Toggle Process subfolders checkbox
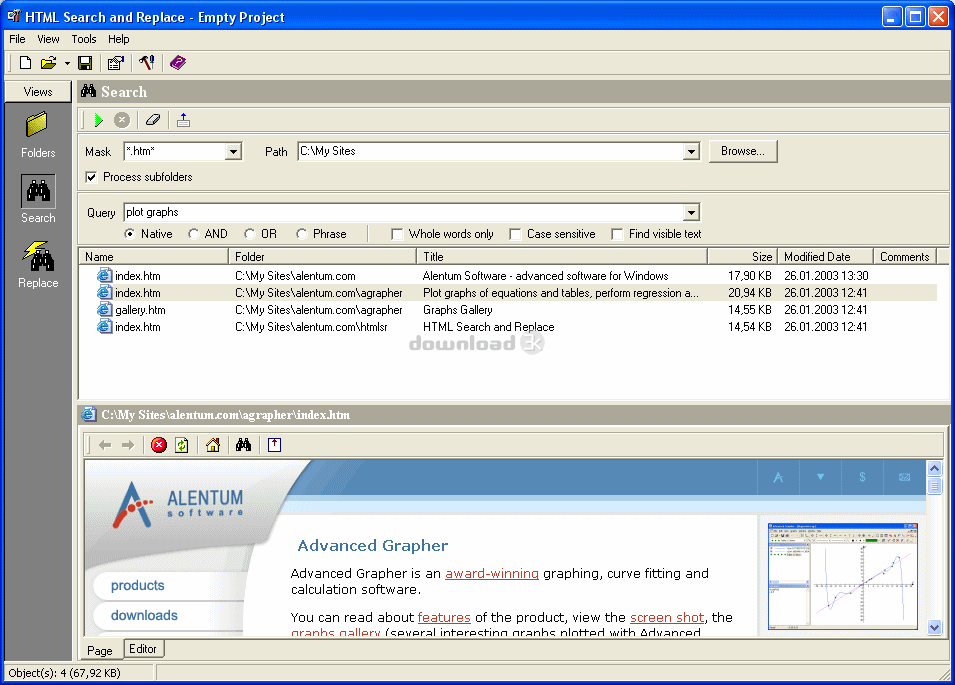Screen dimensions: 955x685 91,177
